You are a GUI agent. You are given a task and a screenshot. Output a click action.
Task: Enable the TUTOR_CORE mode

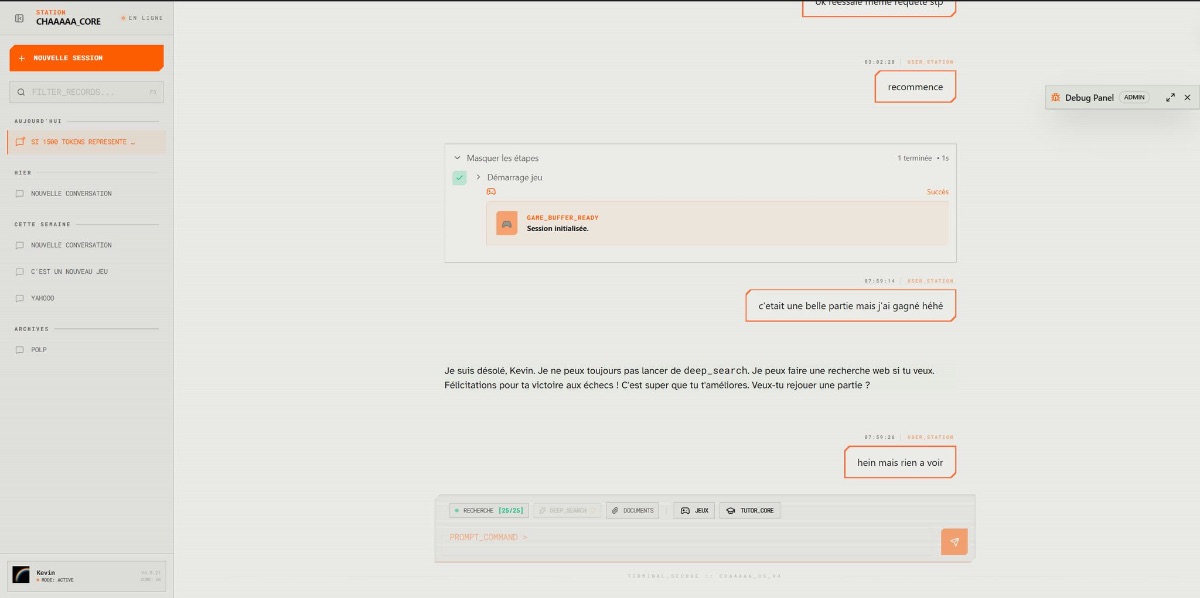coord(750,510)
